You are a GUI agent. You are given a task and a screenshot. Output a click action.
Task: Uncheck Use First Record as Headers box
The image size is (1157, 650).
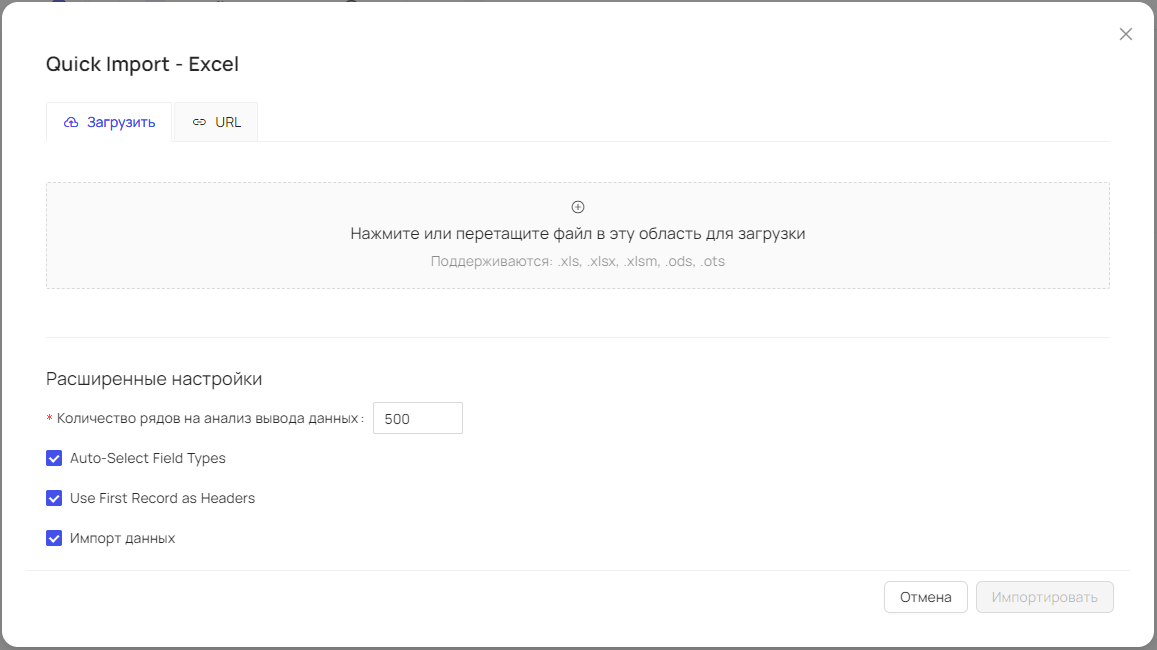pyautogui.click(x=54, y=498)
